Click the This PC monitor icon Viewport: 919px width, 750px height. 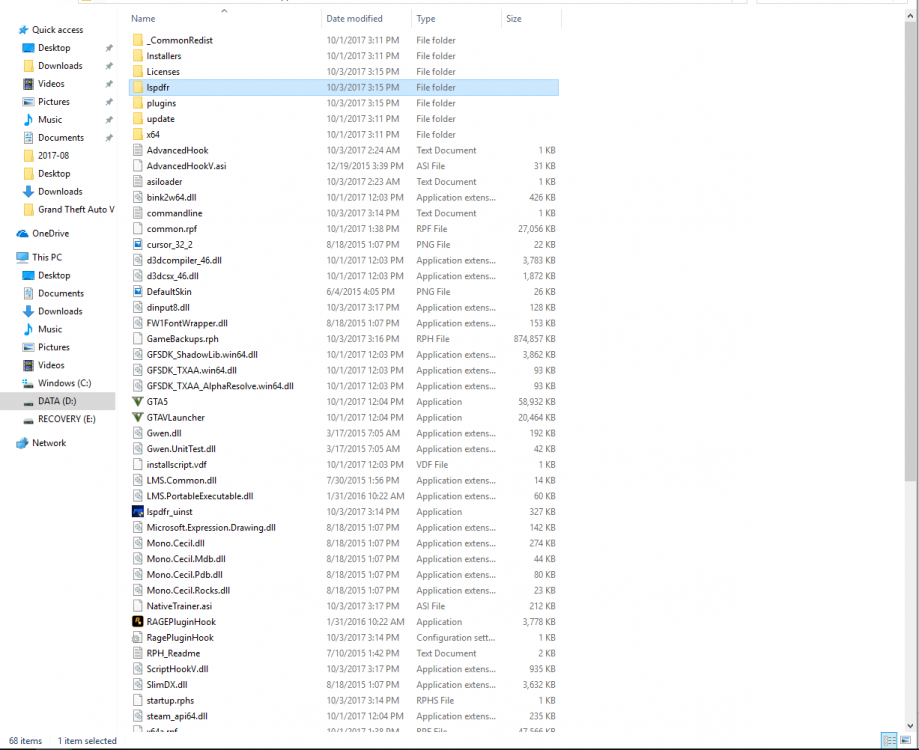(23, 257)
